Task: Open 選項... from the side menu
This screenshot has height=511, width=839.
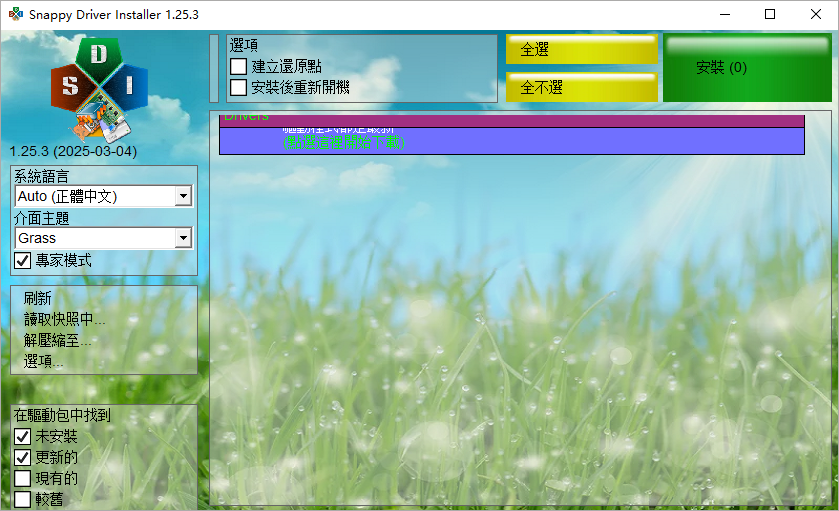Action: coord(43,362)
